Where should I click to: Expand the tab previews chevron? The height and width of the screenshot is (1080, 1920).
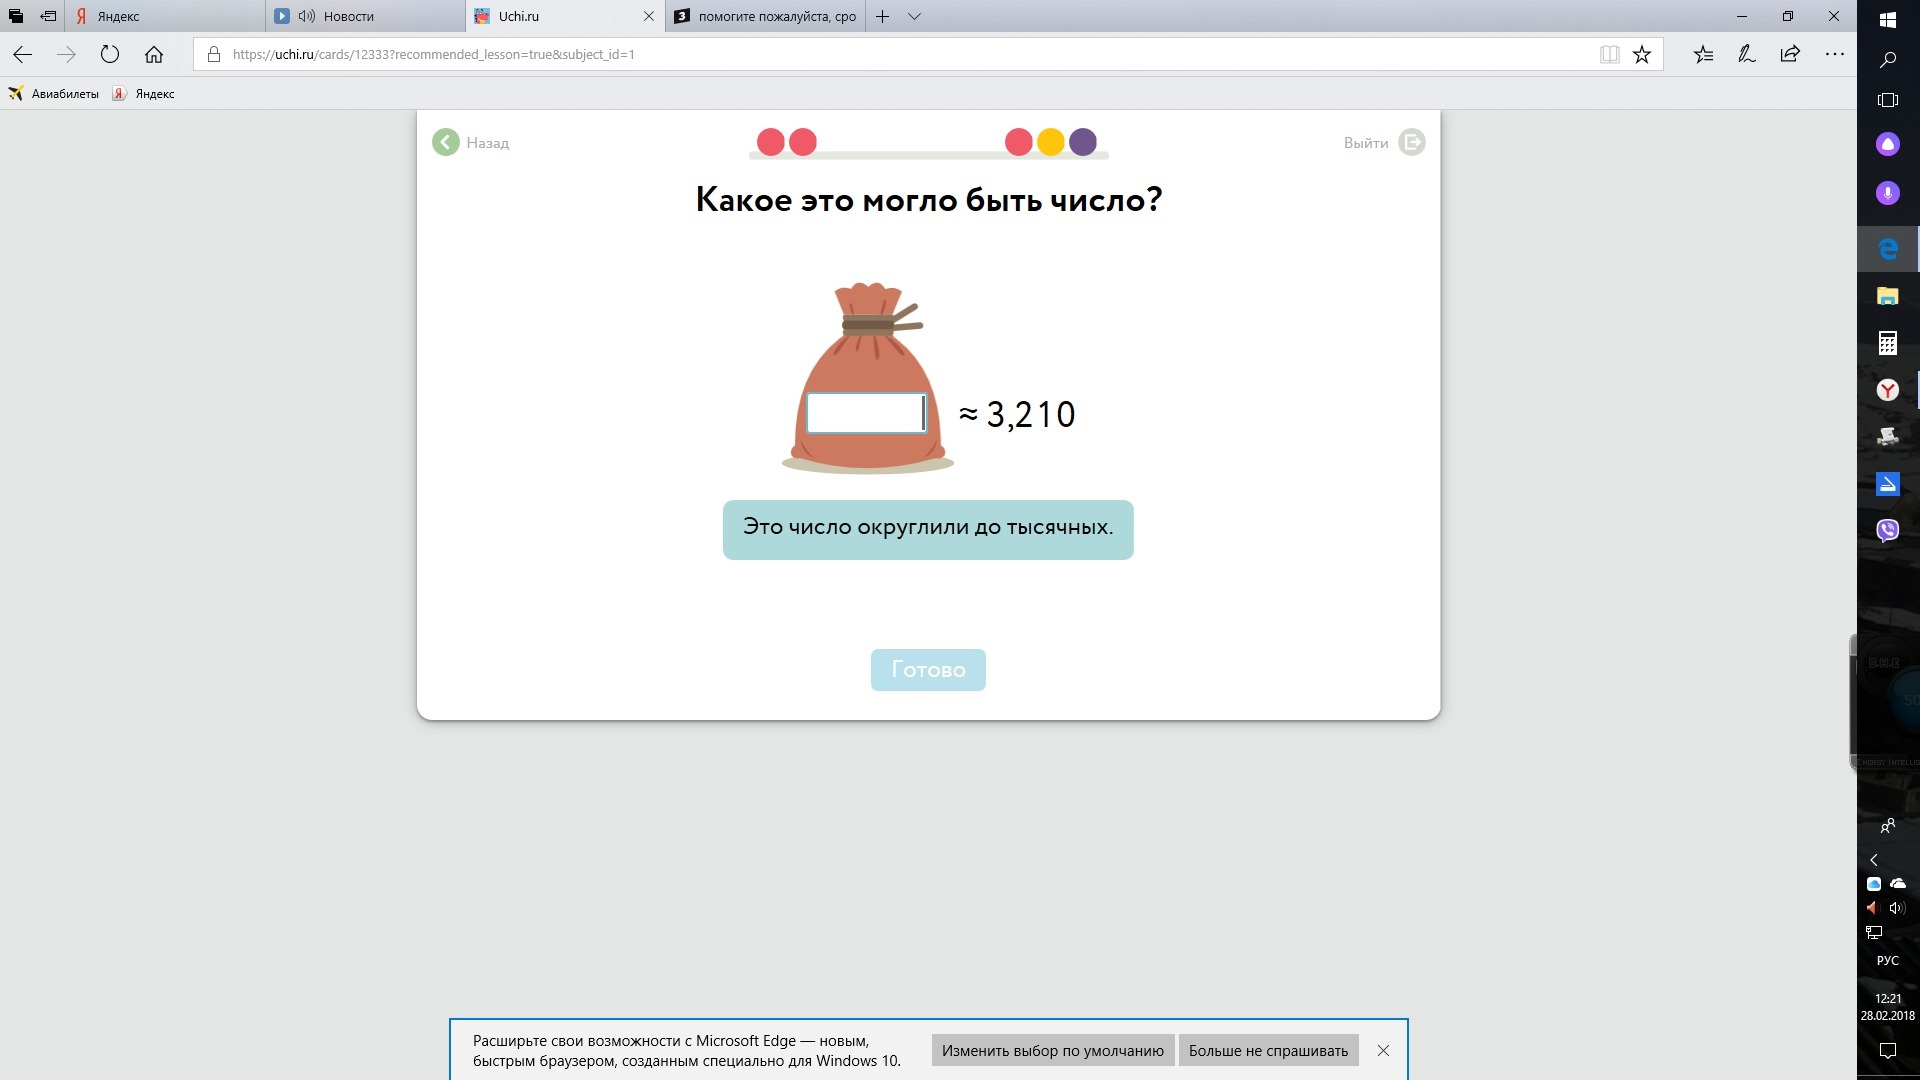pos(914,16)
